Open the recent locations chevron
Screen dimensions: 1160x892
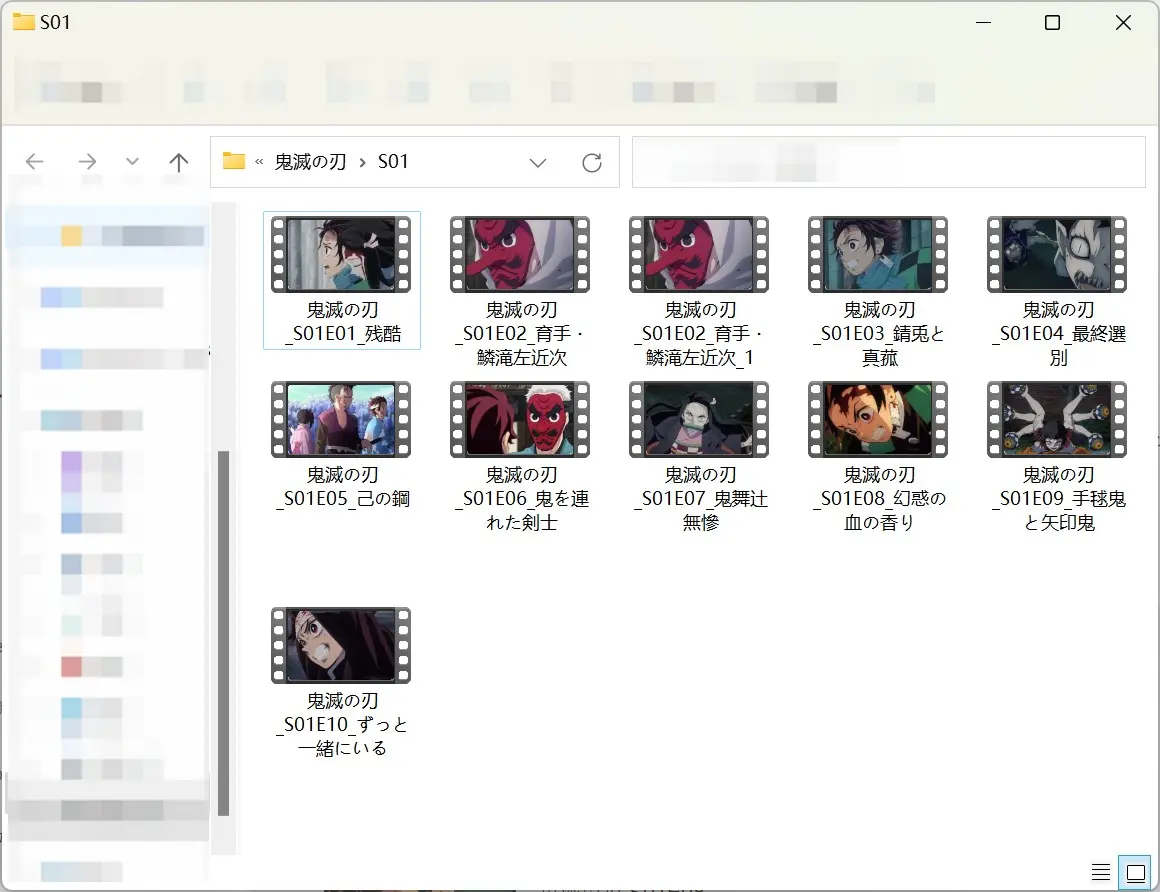coord(132,161)
